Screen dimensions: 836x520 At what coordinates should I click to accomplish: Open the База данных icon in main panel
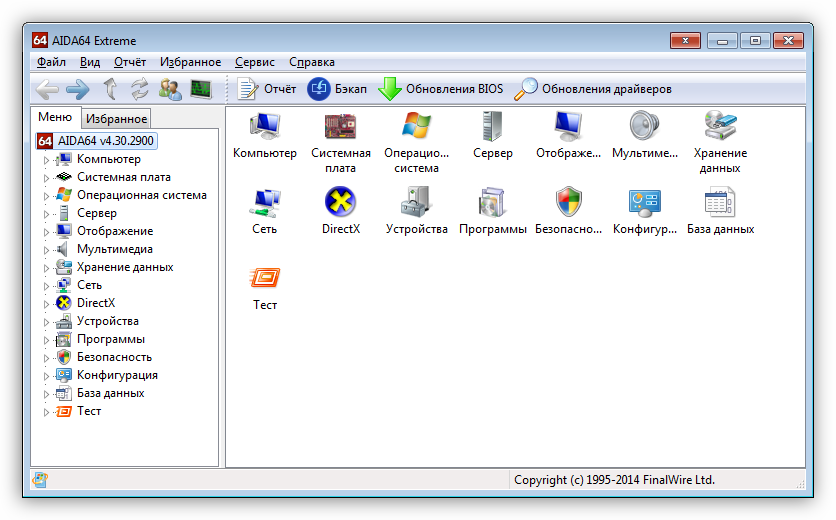click(720, 203)
